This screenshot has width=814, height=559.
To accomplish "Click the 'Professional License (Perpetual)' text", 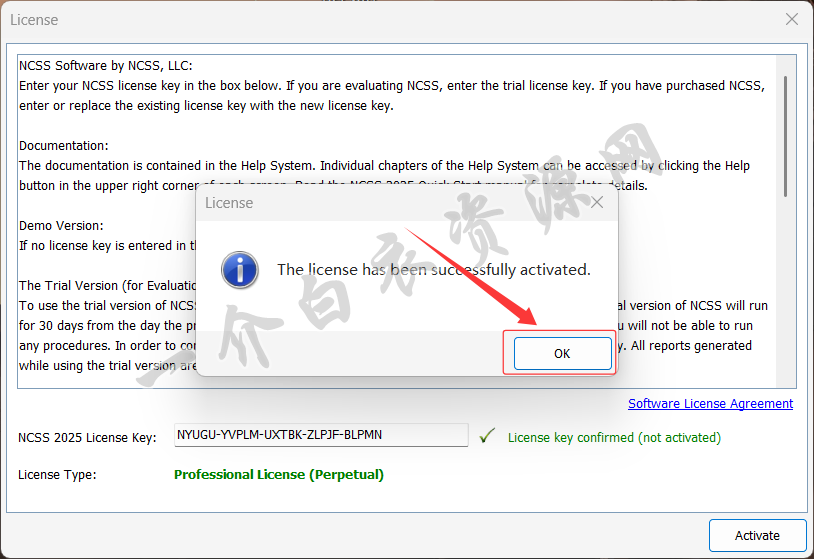I will click(278, 474).
